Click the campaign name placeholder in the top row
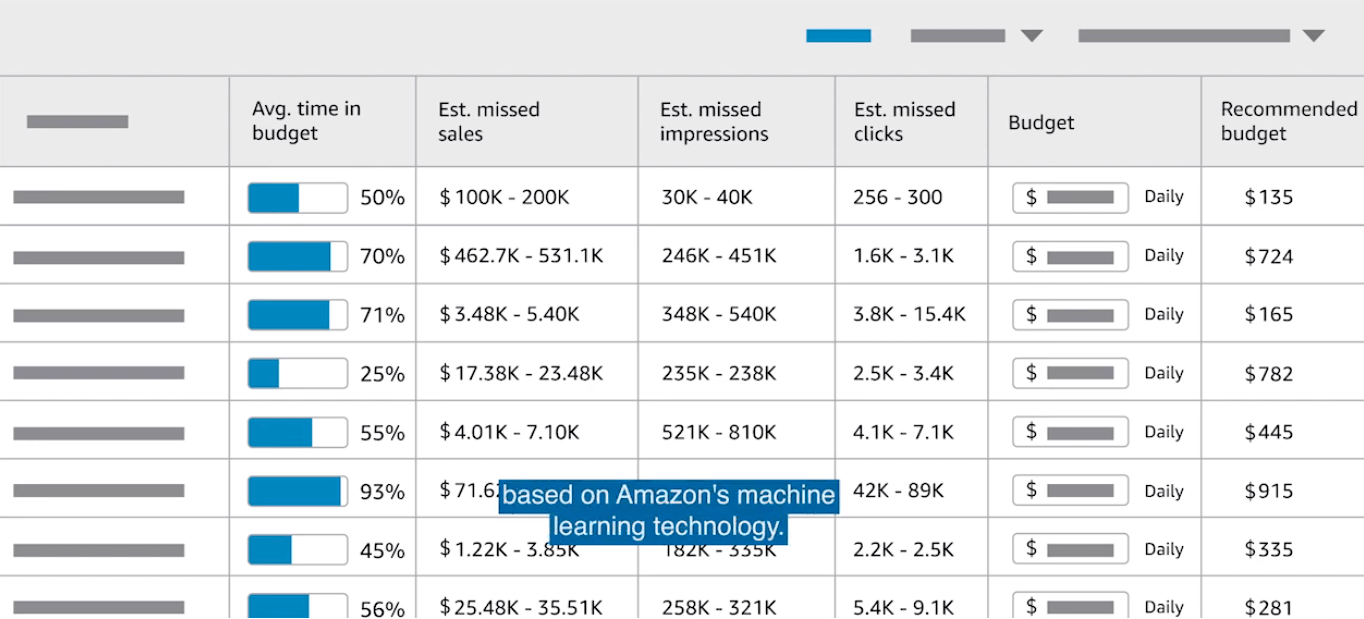This screenshot has height=619, width=1364. (97, 197)
